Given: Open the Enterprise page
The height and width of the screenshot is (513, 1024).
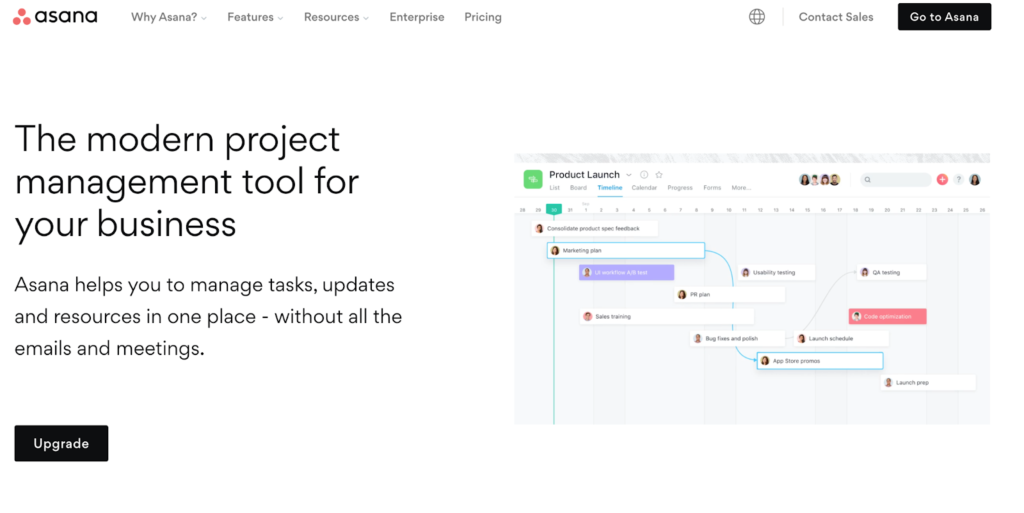Looking at the screenshot, I should tap(417, 17).
